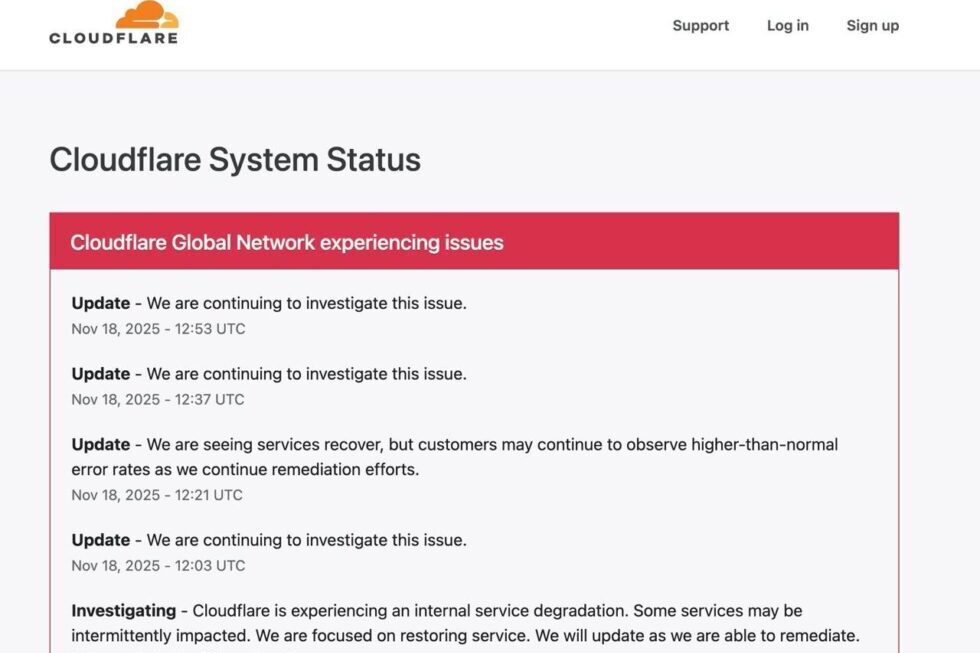980x653 pixels.
Task: Click the 'internal service degradation' message text
Action: [496, 610]
